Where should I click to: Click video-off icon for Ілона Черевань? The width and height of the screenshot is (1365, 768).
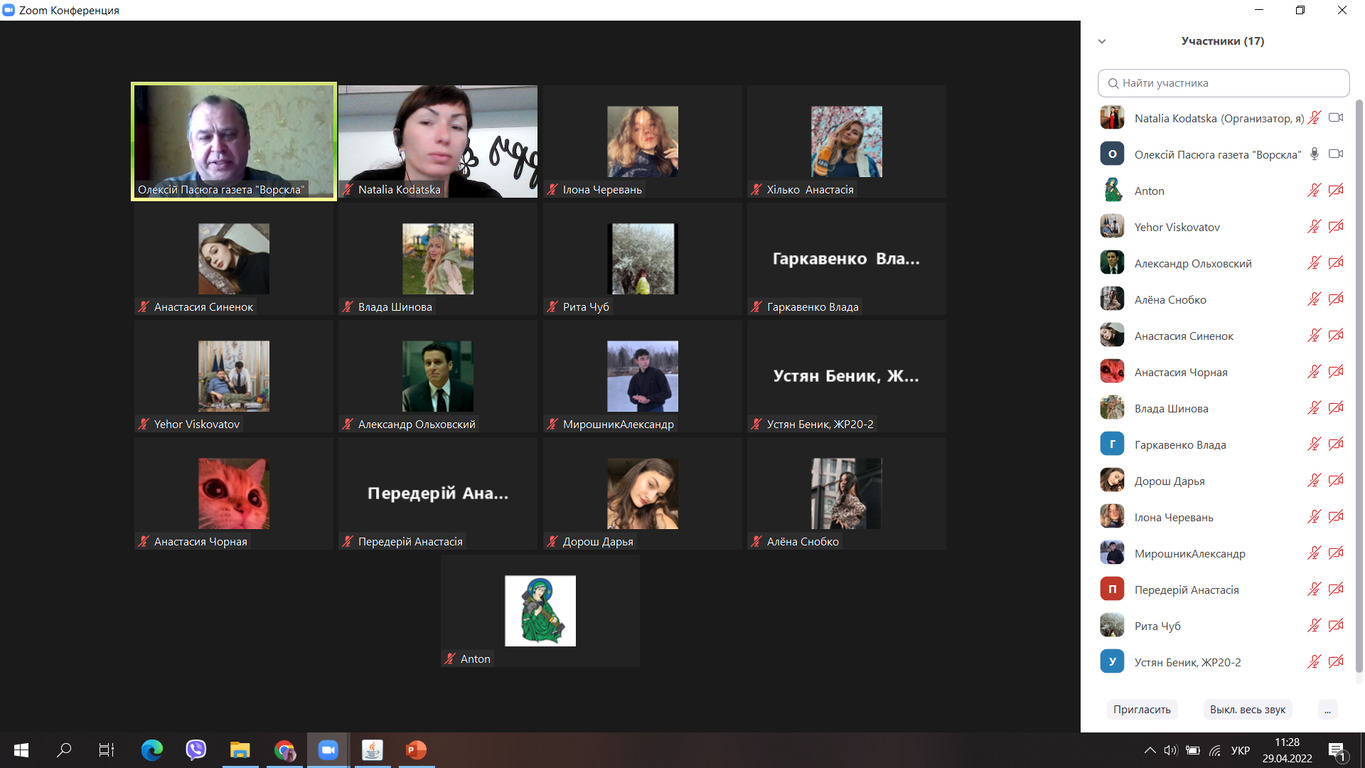click(1336, 517)
